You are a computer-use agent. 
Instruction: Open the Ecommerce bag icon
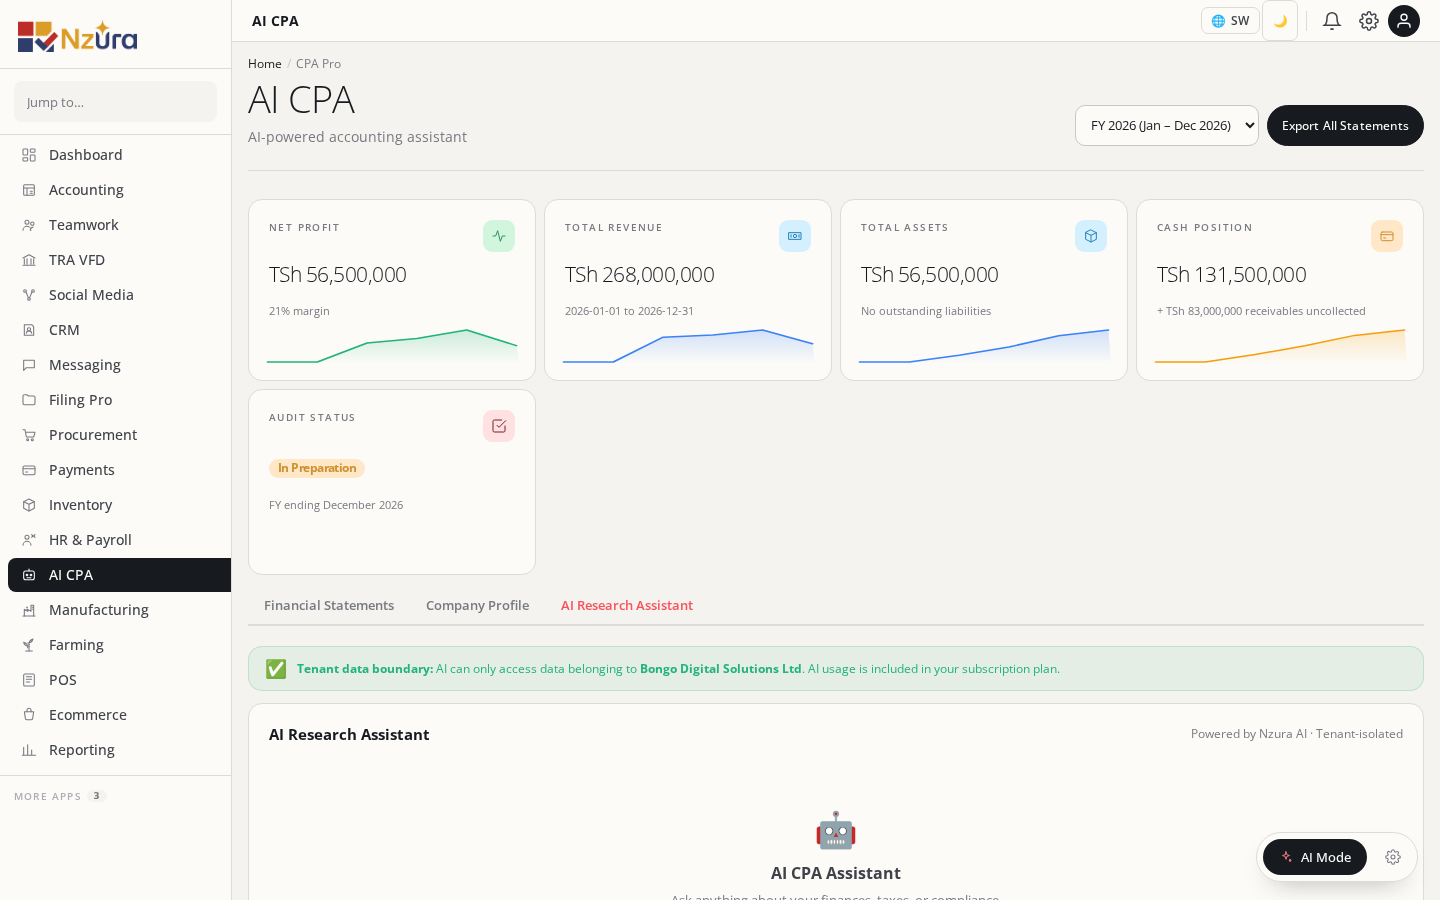29,715
